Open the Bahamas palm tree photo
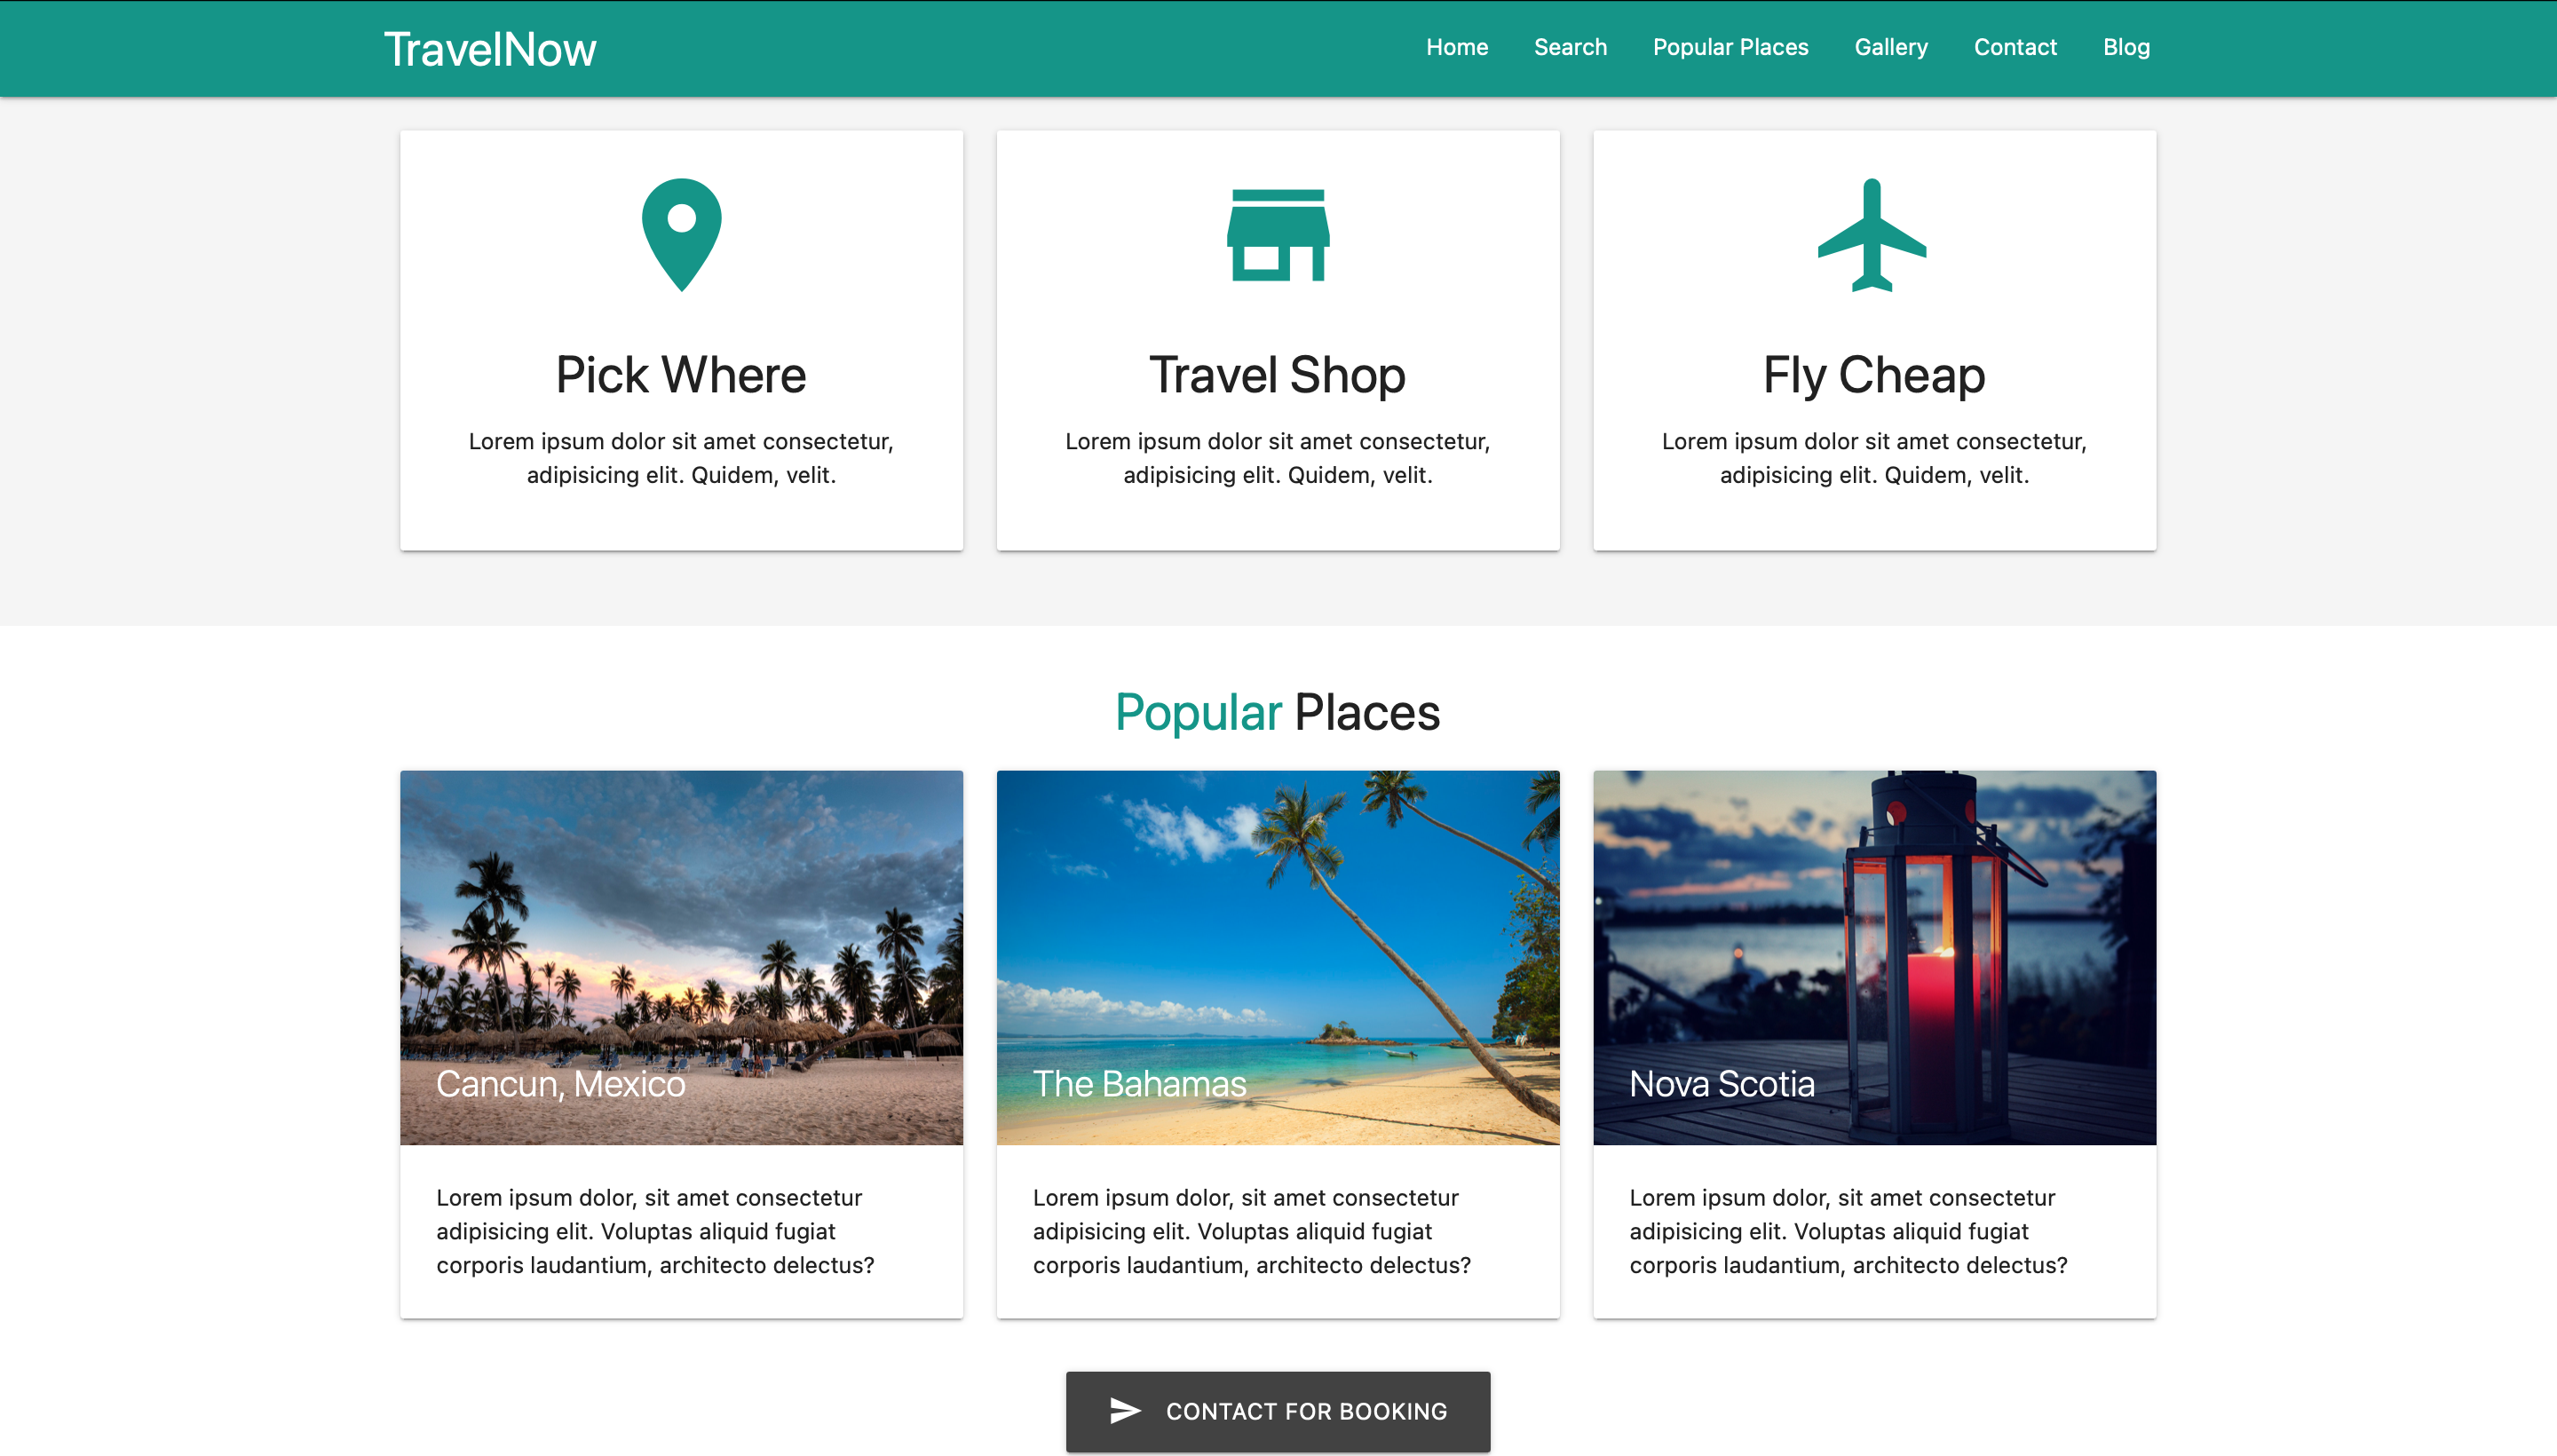This screenshot has height=1456, width=2557. 1277,957
